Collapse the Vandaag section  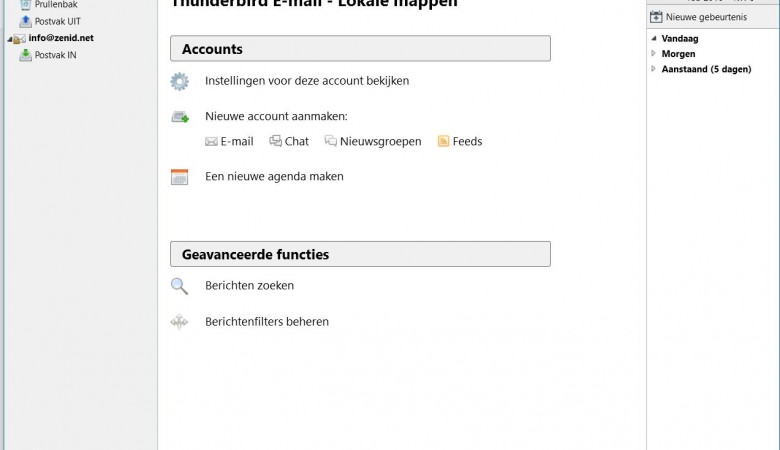pos(654,38)
